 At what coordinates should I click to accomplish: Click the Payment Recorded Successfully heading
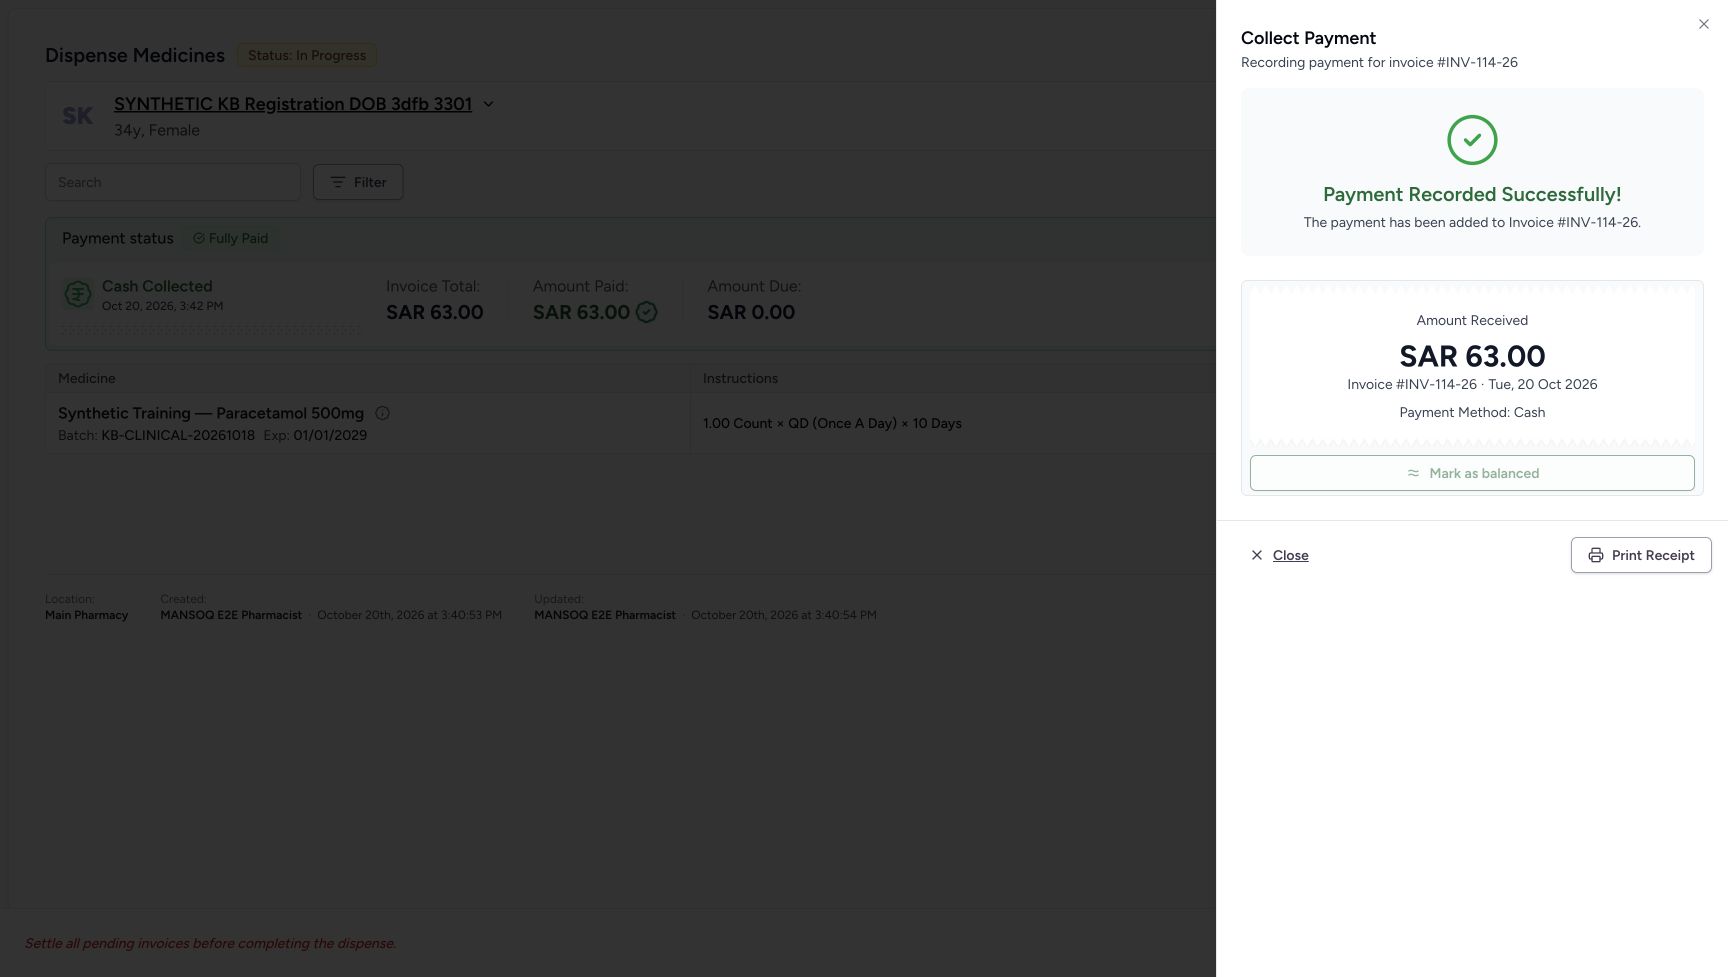pyautogui.click(x=1472, y=194)
